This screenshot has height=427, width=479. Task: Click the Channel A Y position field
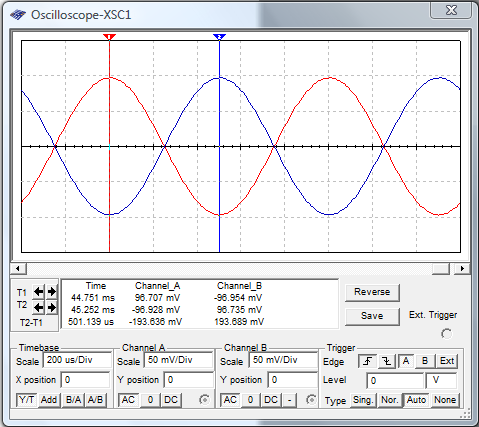[189, 380]
